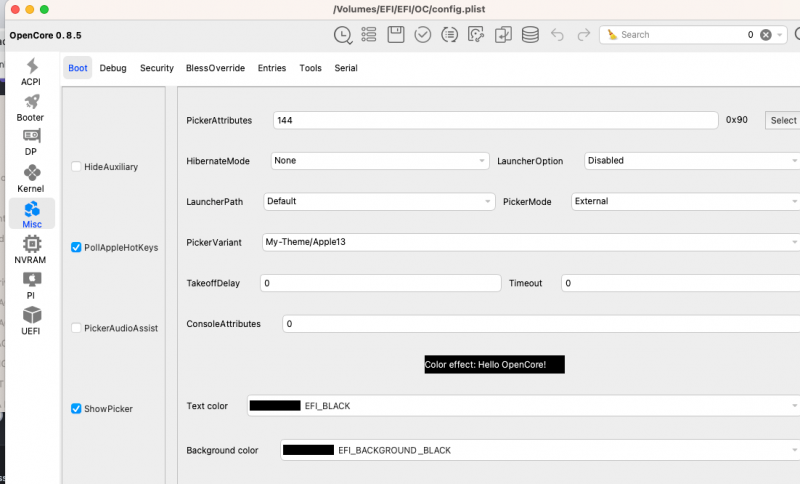This screenshot has width=800, height=484.
Task: Click the list view toolbar icon
Action: coord(369,35)
